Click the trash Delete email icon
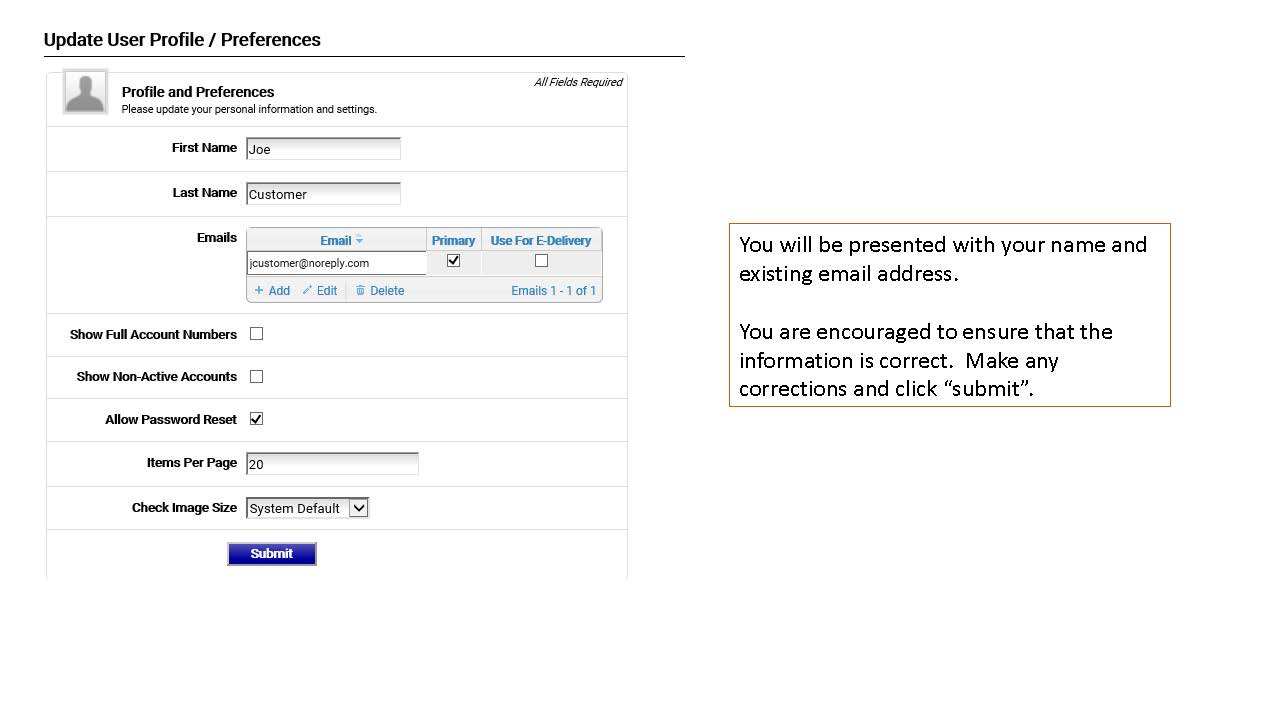This screenshot has width=1280, height=720. pyautogui.click(x=361, y=291)
